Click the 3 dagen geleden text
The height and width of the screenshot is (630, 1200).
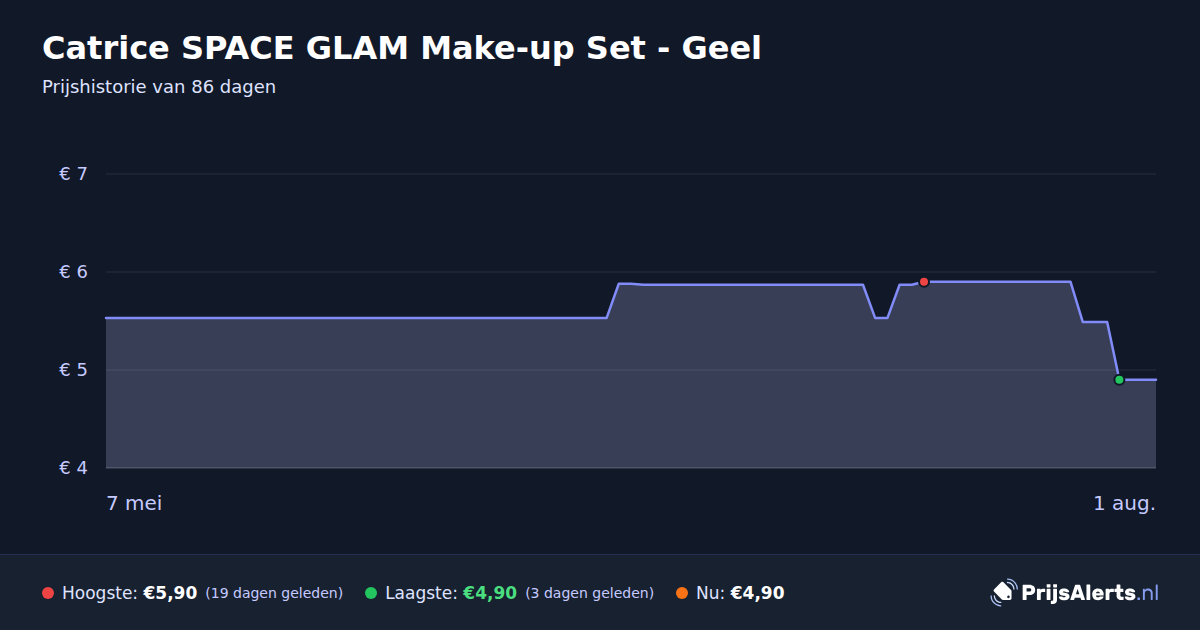(589, 593)
